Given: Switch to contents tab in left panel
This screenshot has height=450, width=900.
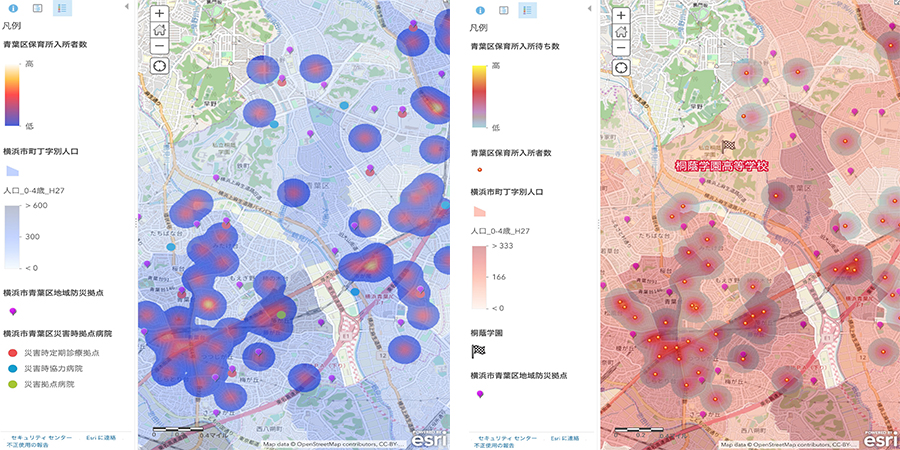Looking at the screenshot, I should (x=37, y=9).
